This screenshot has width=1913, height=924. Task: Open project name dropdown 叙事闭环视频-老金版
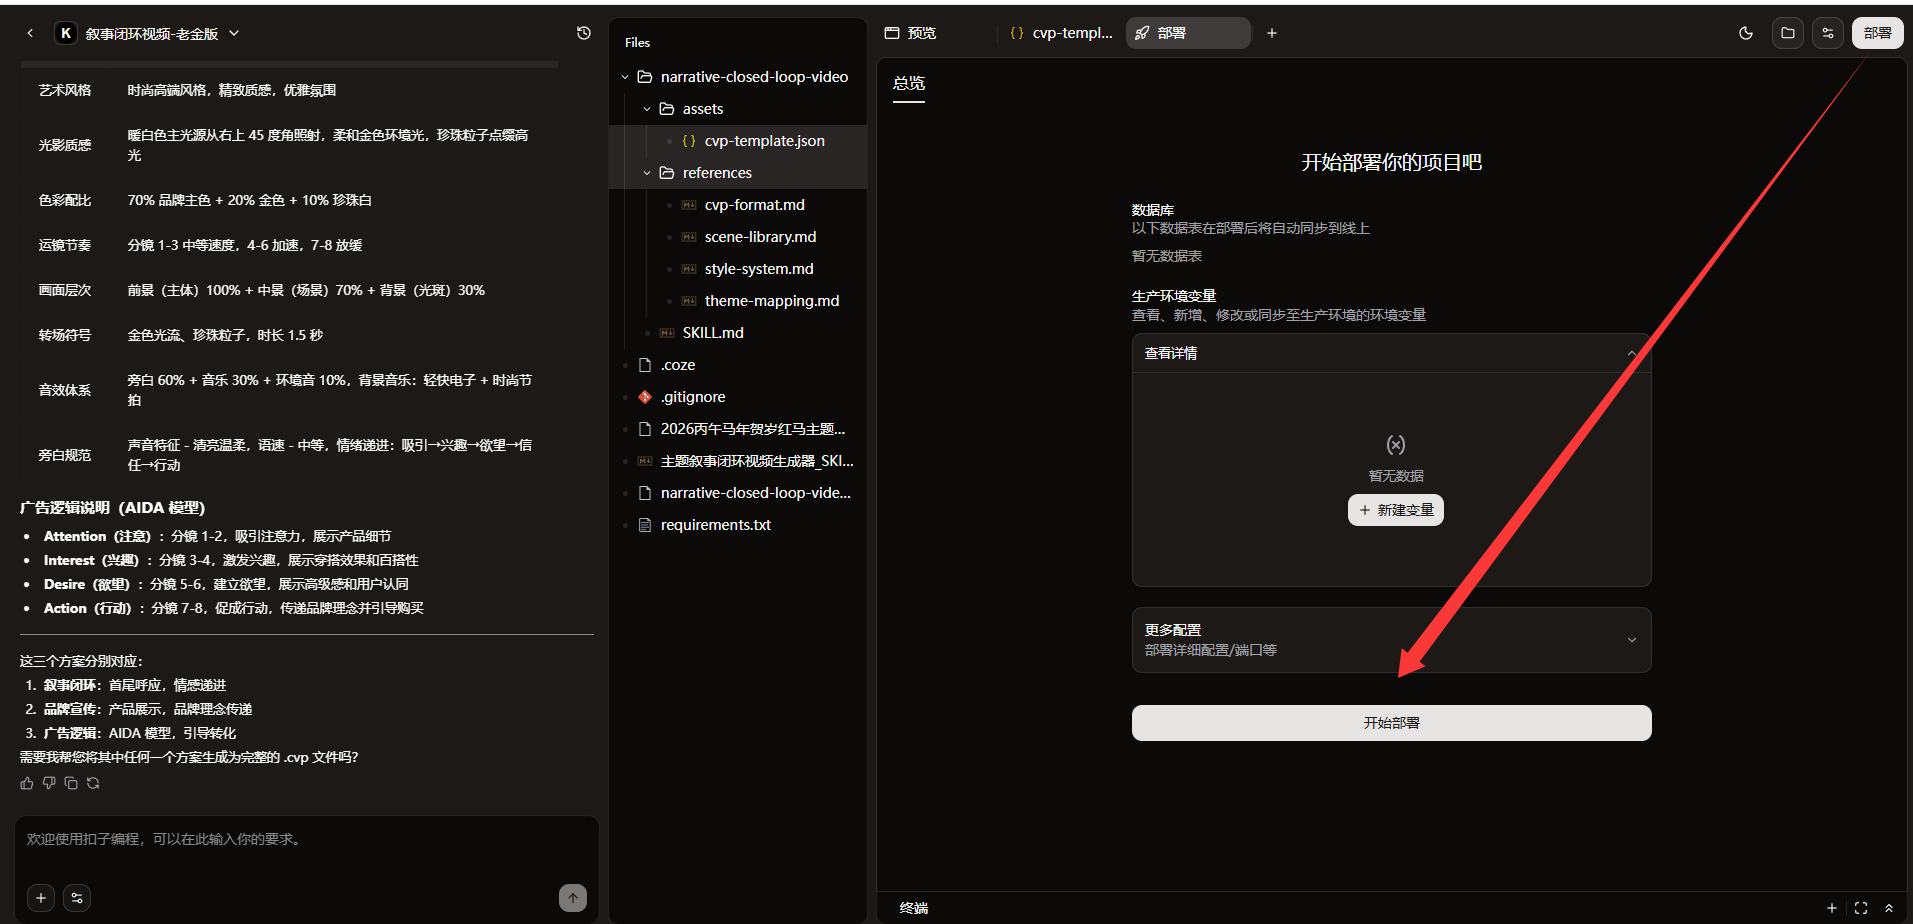click(149, 33)
